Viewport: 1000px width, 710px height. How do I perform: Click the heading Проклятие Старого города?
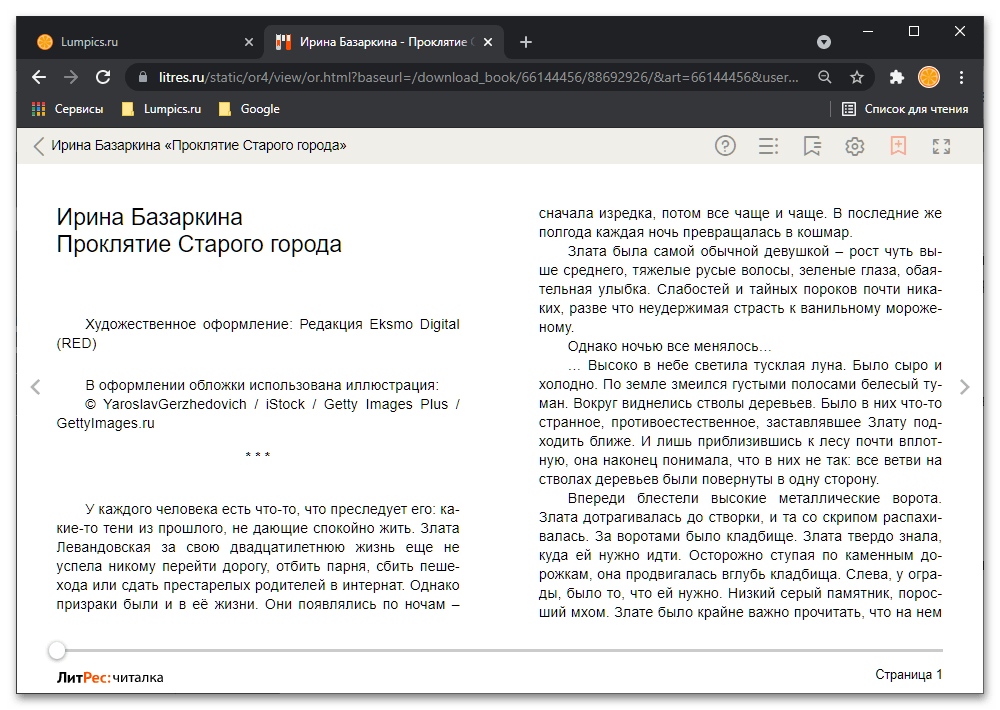click(199, 244)
